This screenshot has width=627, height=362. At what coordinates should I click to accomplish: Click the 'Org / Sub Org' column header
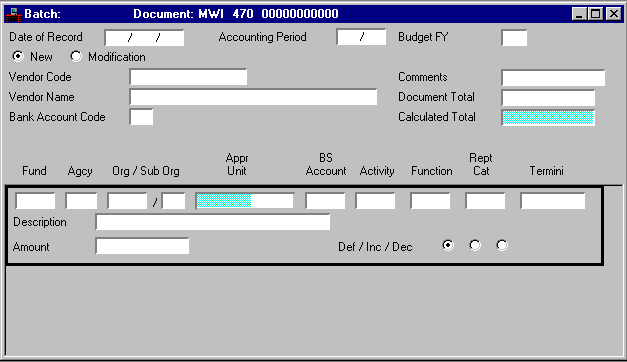pyautogui.click(x=146, y=171)
